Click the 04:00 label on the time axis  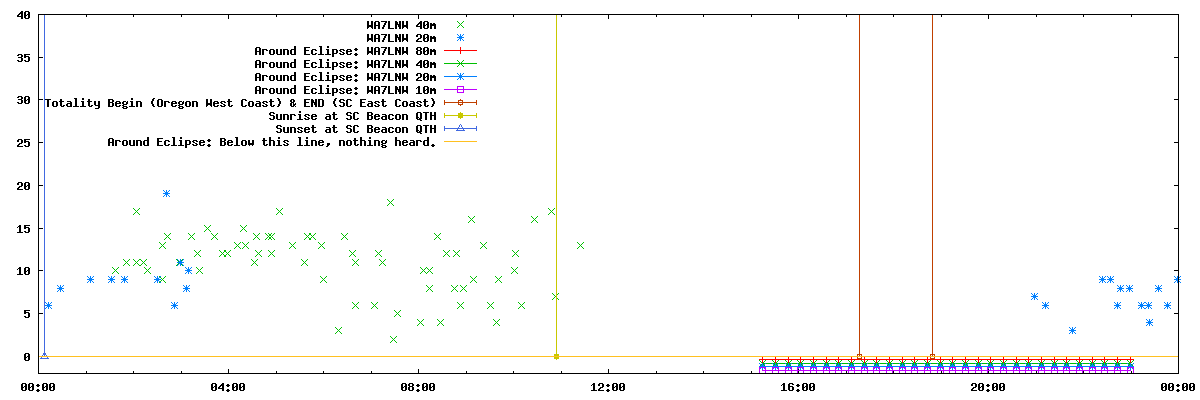click(x=228, y=387)
